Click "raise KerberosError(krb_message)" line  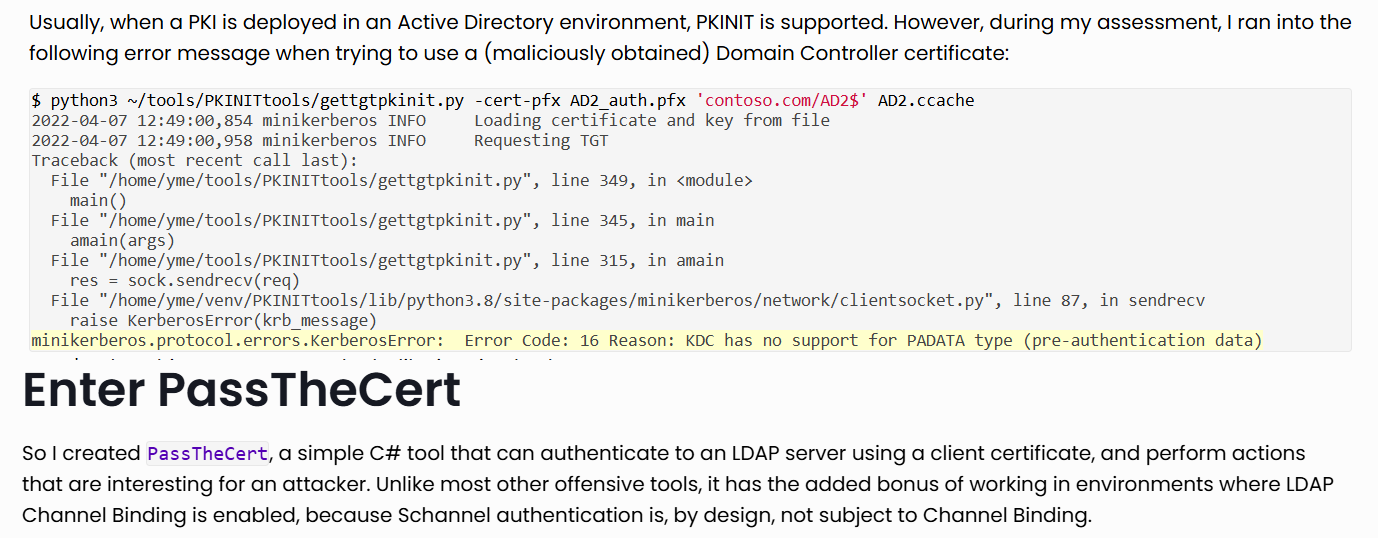223,321
